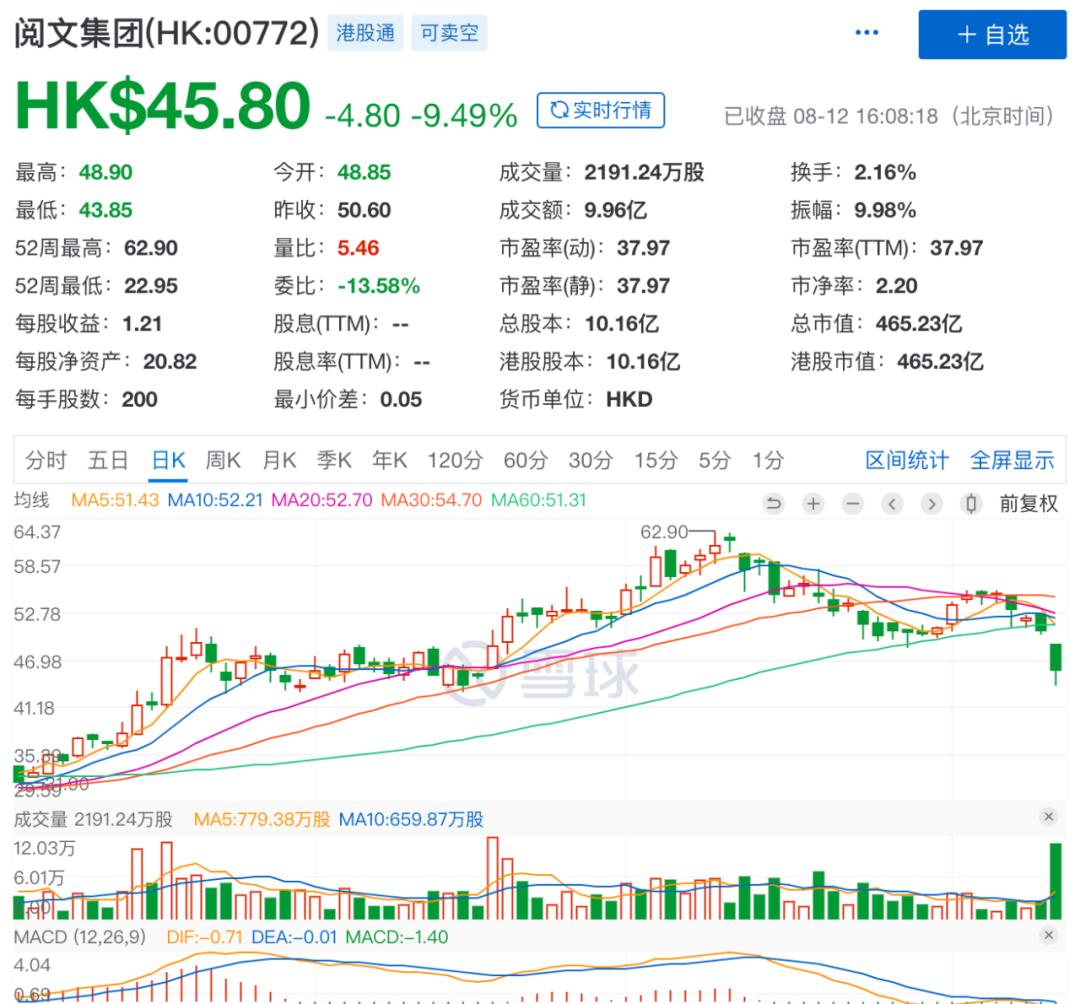Select the 周K weekly chart tab
This screenshot has height=1004, width=1080.
(x=223, y=460)
